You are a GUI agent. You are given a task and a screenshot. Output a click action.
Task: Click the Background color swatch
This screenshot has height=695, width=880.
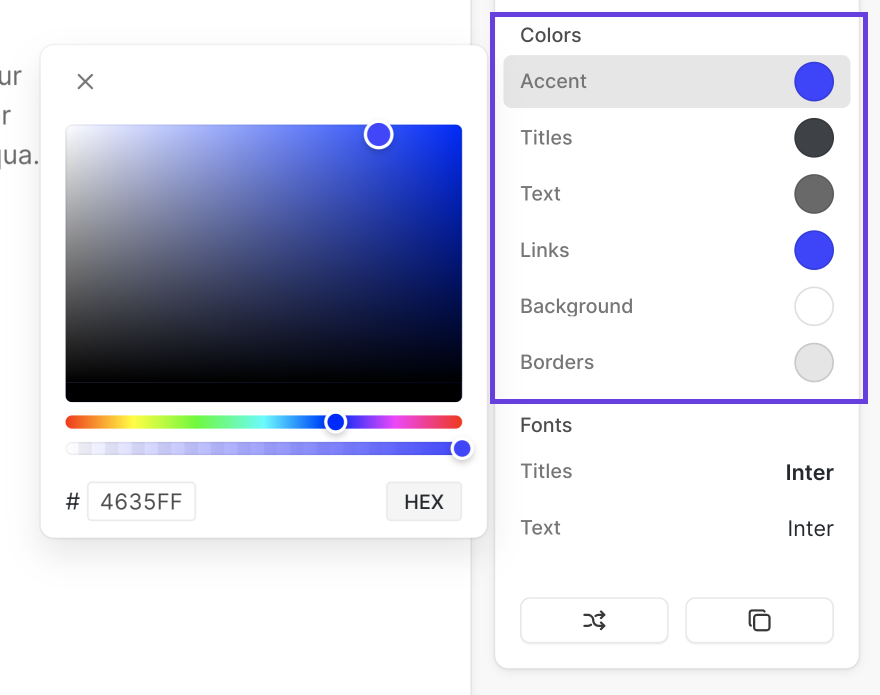click(814, 306)
